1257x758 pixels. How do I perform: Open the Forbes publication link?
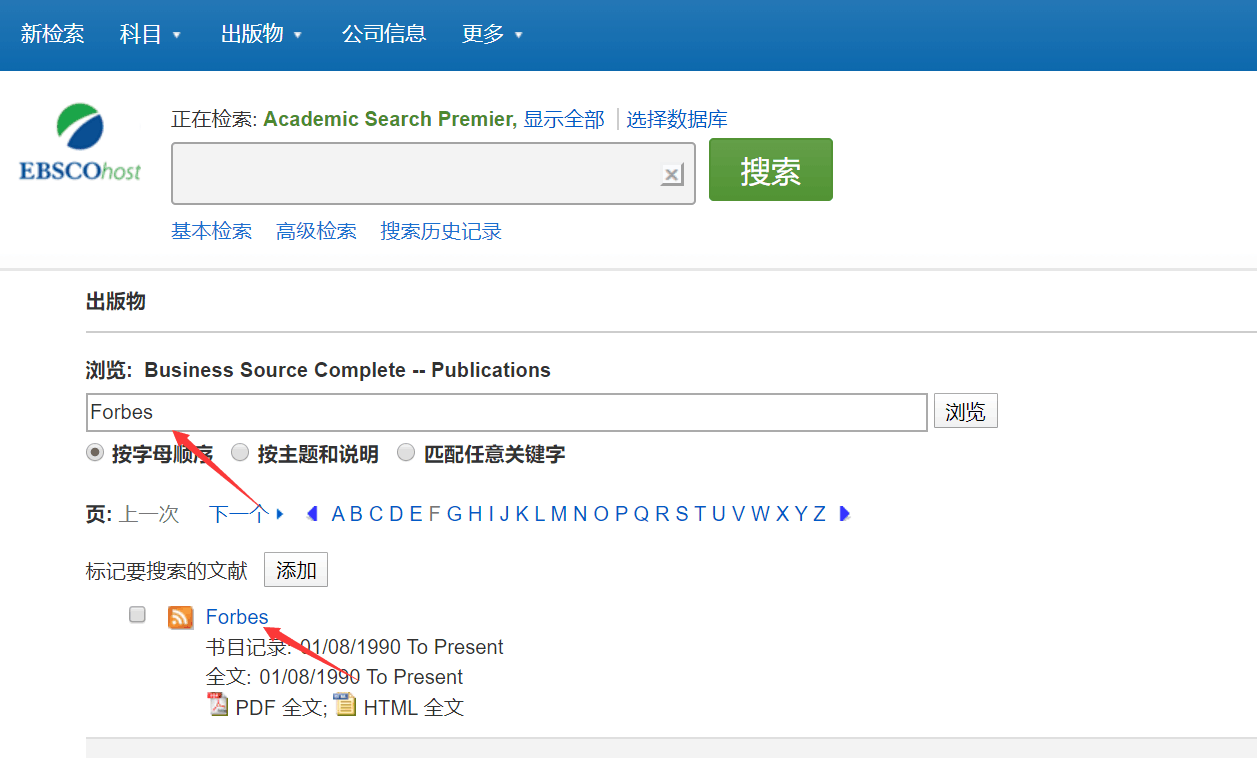pyautogui.click(x=237, y=617)
